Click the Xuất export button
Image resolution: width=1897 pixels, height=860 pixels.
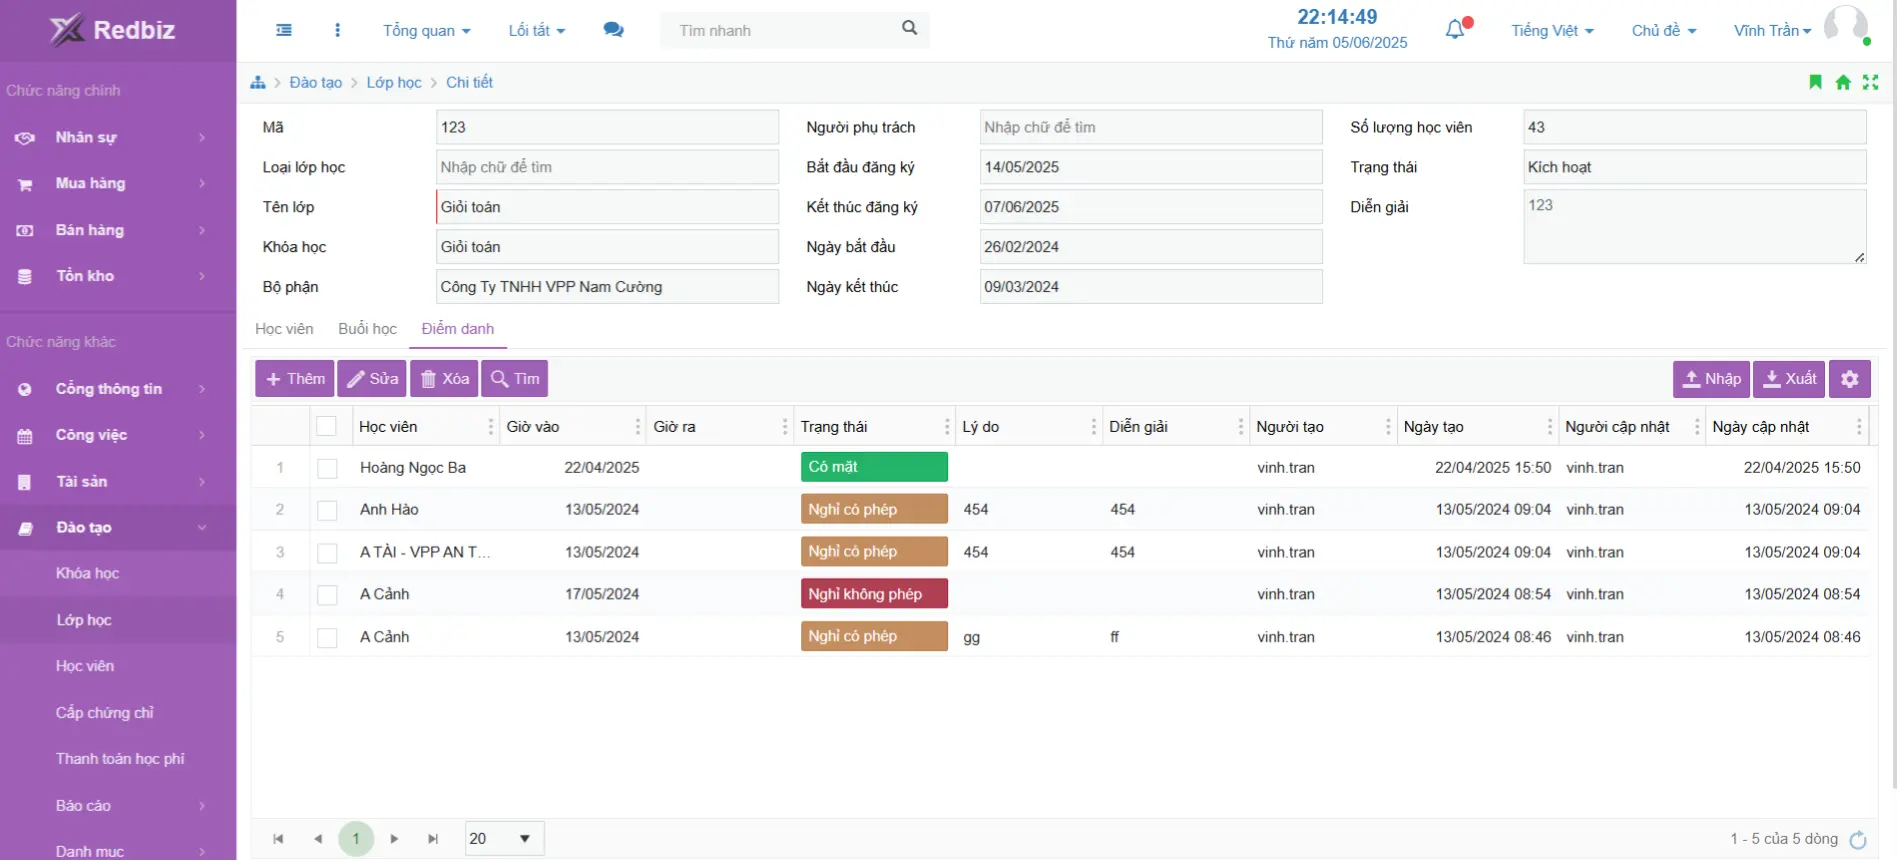(1788, 379)
